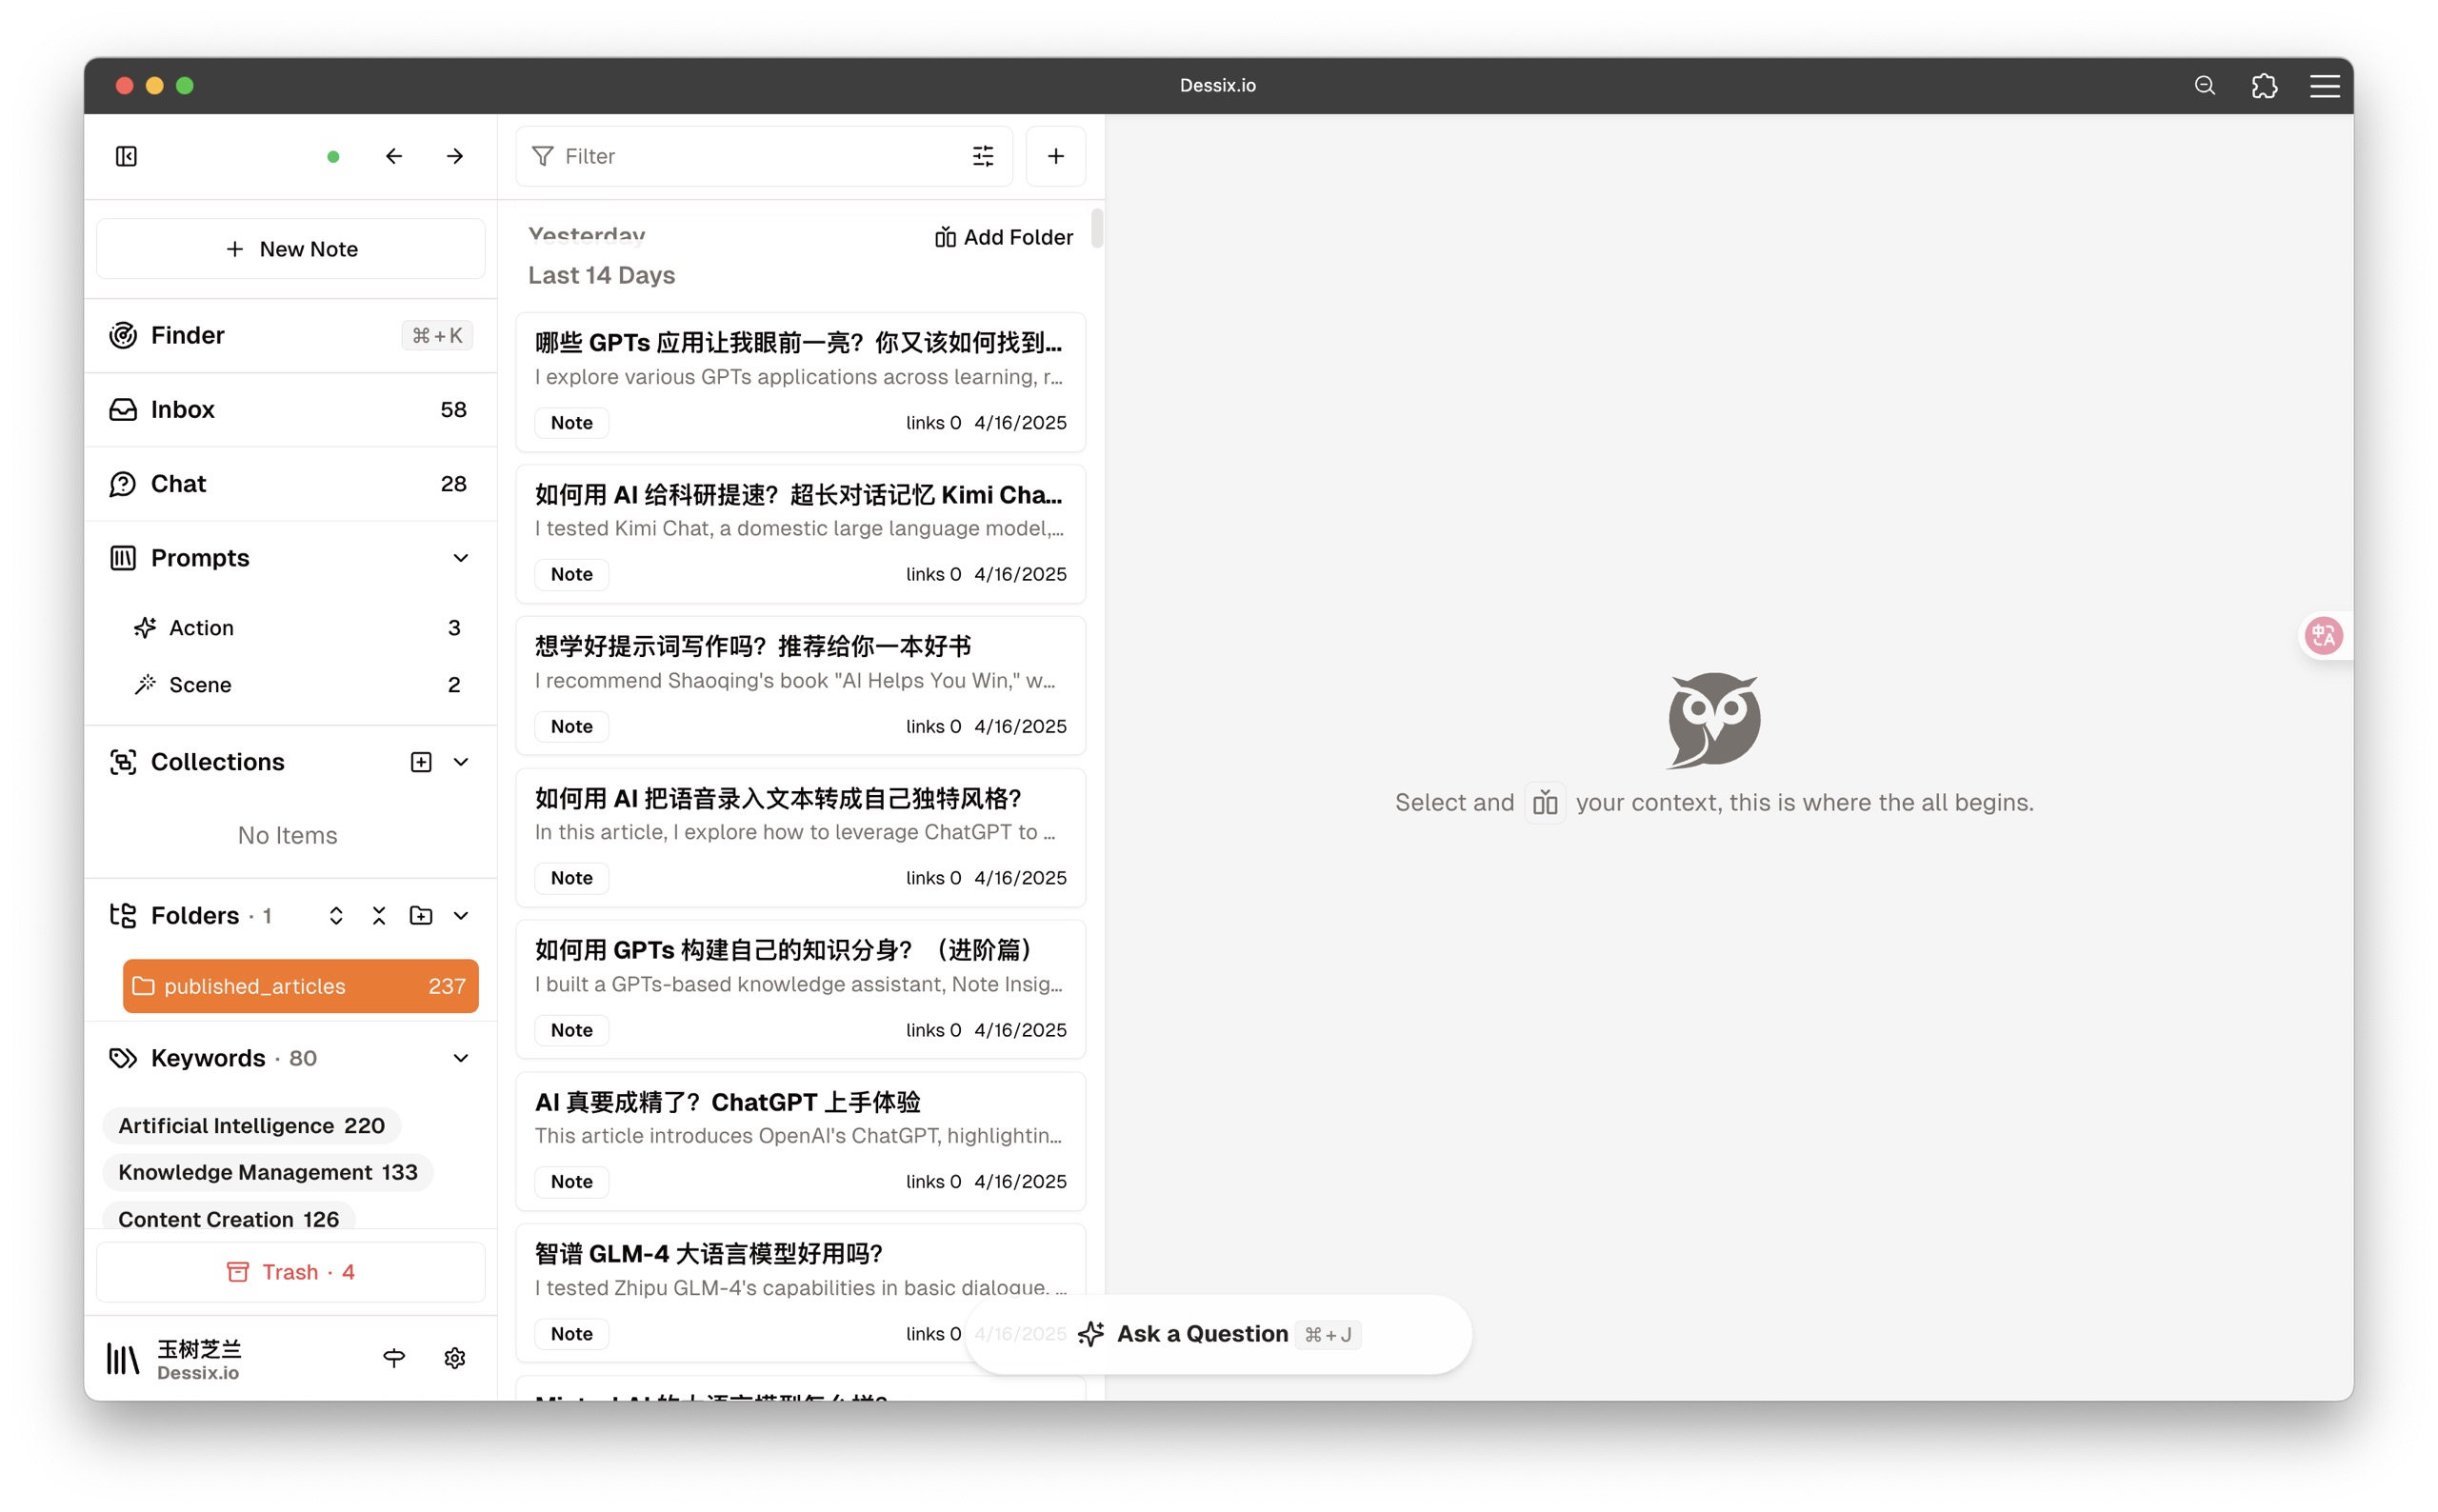The width and height of the screenshot is (2438, 1512).
Task: Open note 想学好提示词写作吗
Action: click(801, 687)
